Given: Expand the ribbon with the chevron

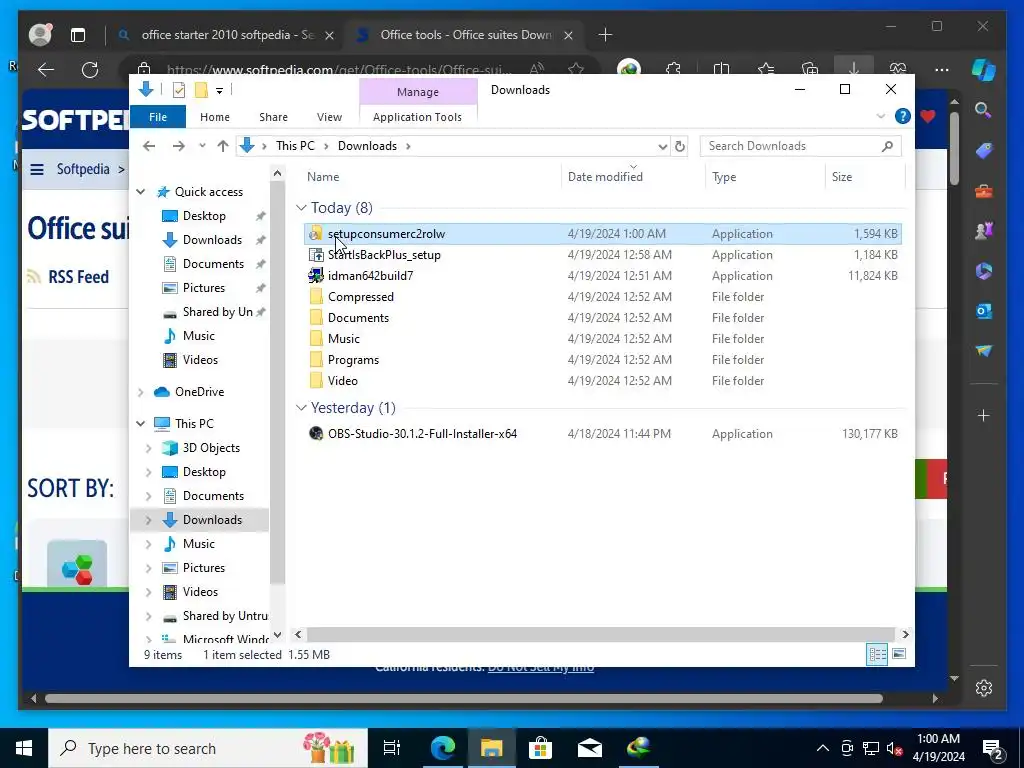Looking at the screenshot, I should click(x=880, y=116).
